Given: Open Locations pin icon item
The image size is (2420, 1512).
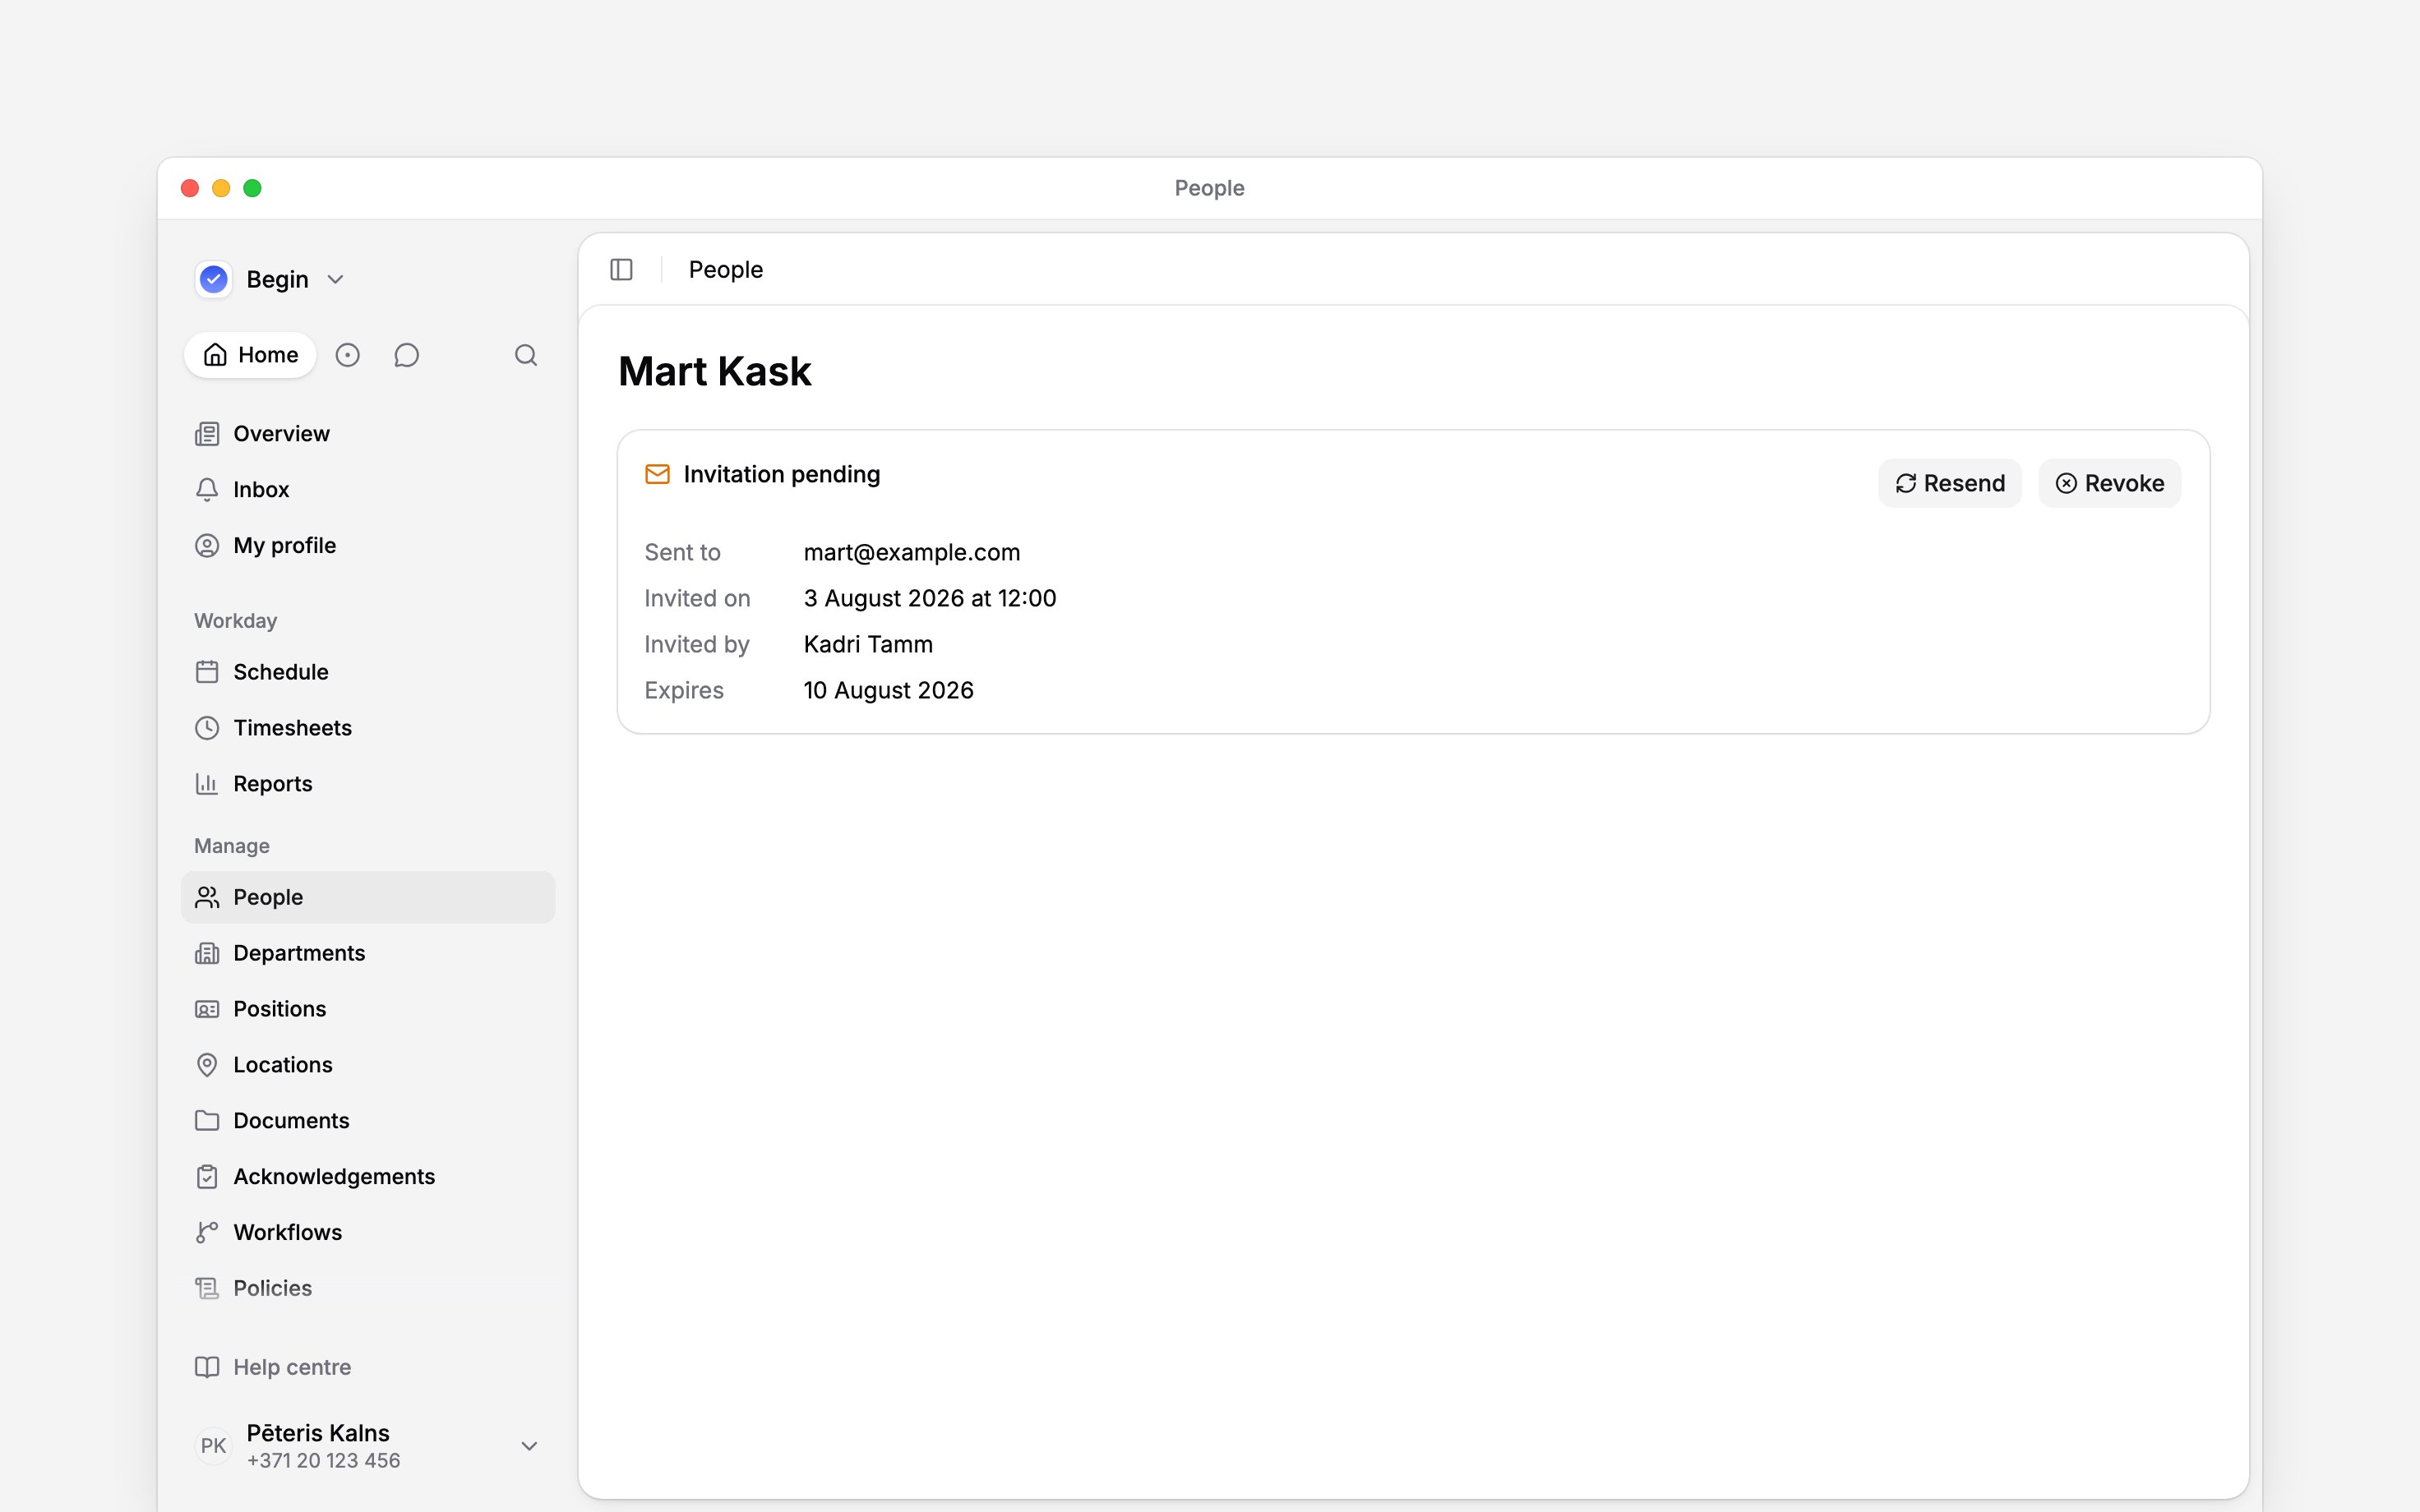Looking at the screenshot, I should pyautogui.click(x=207, y=1065).
